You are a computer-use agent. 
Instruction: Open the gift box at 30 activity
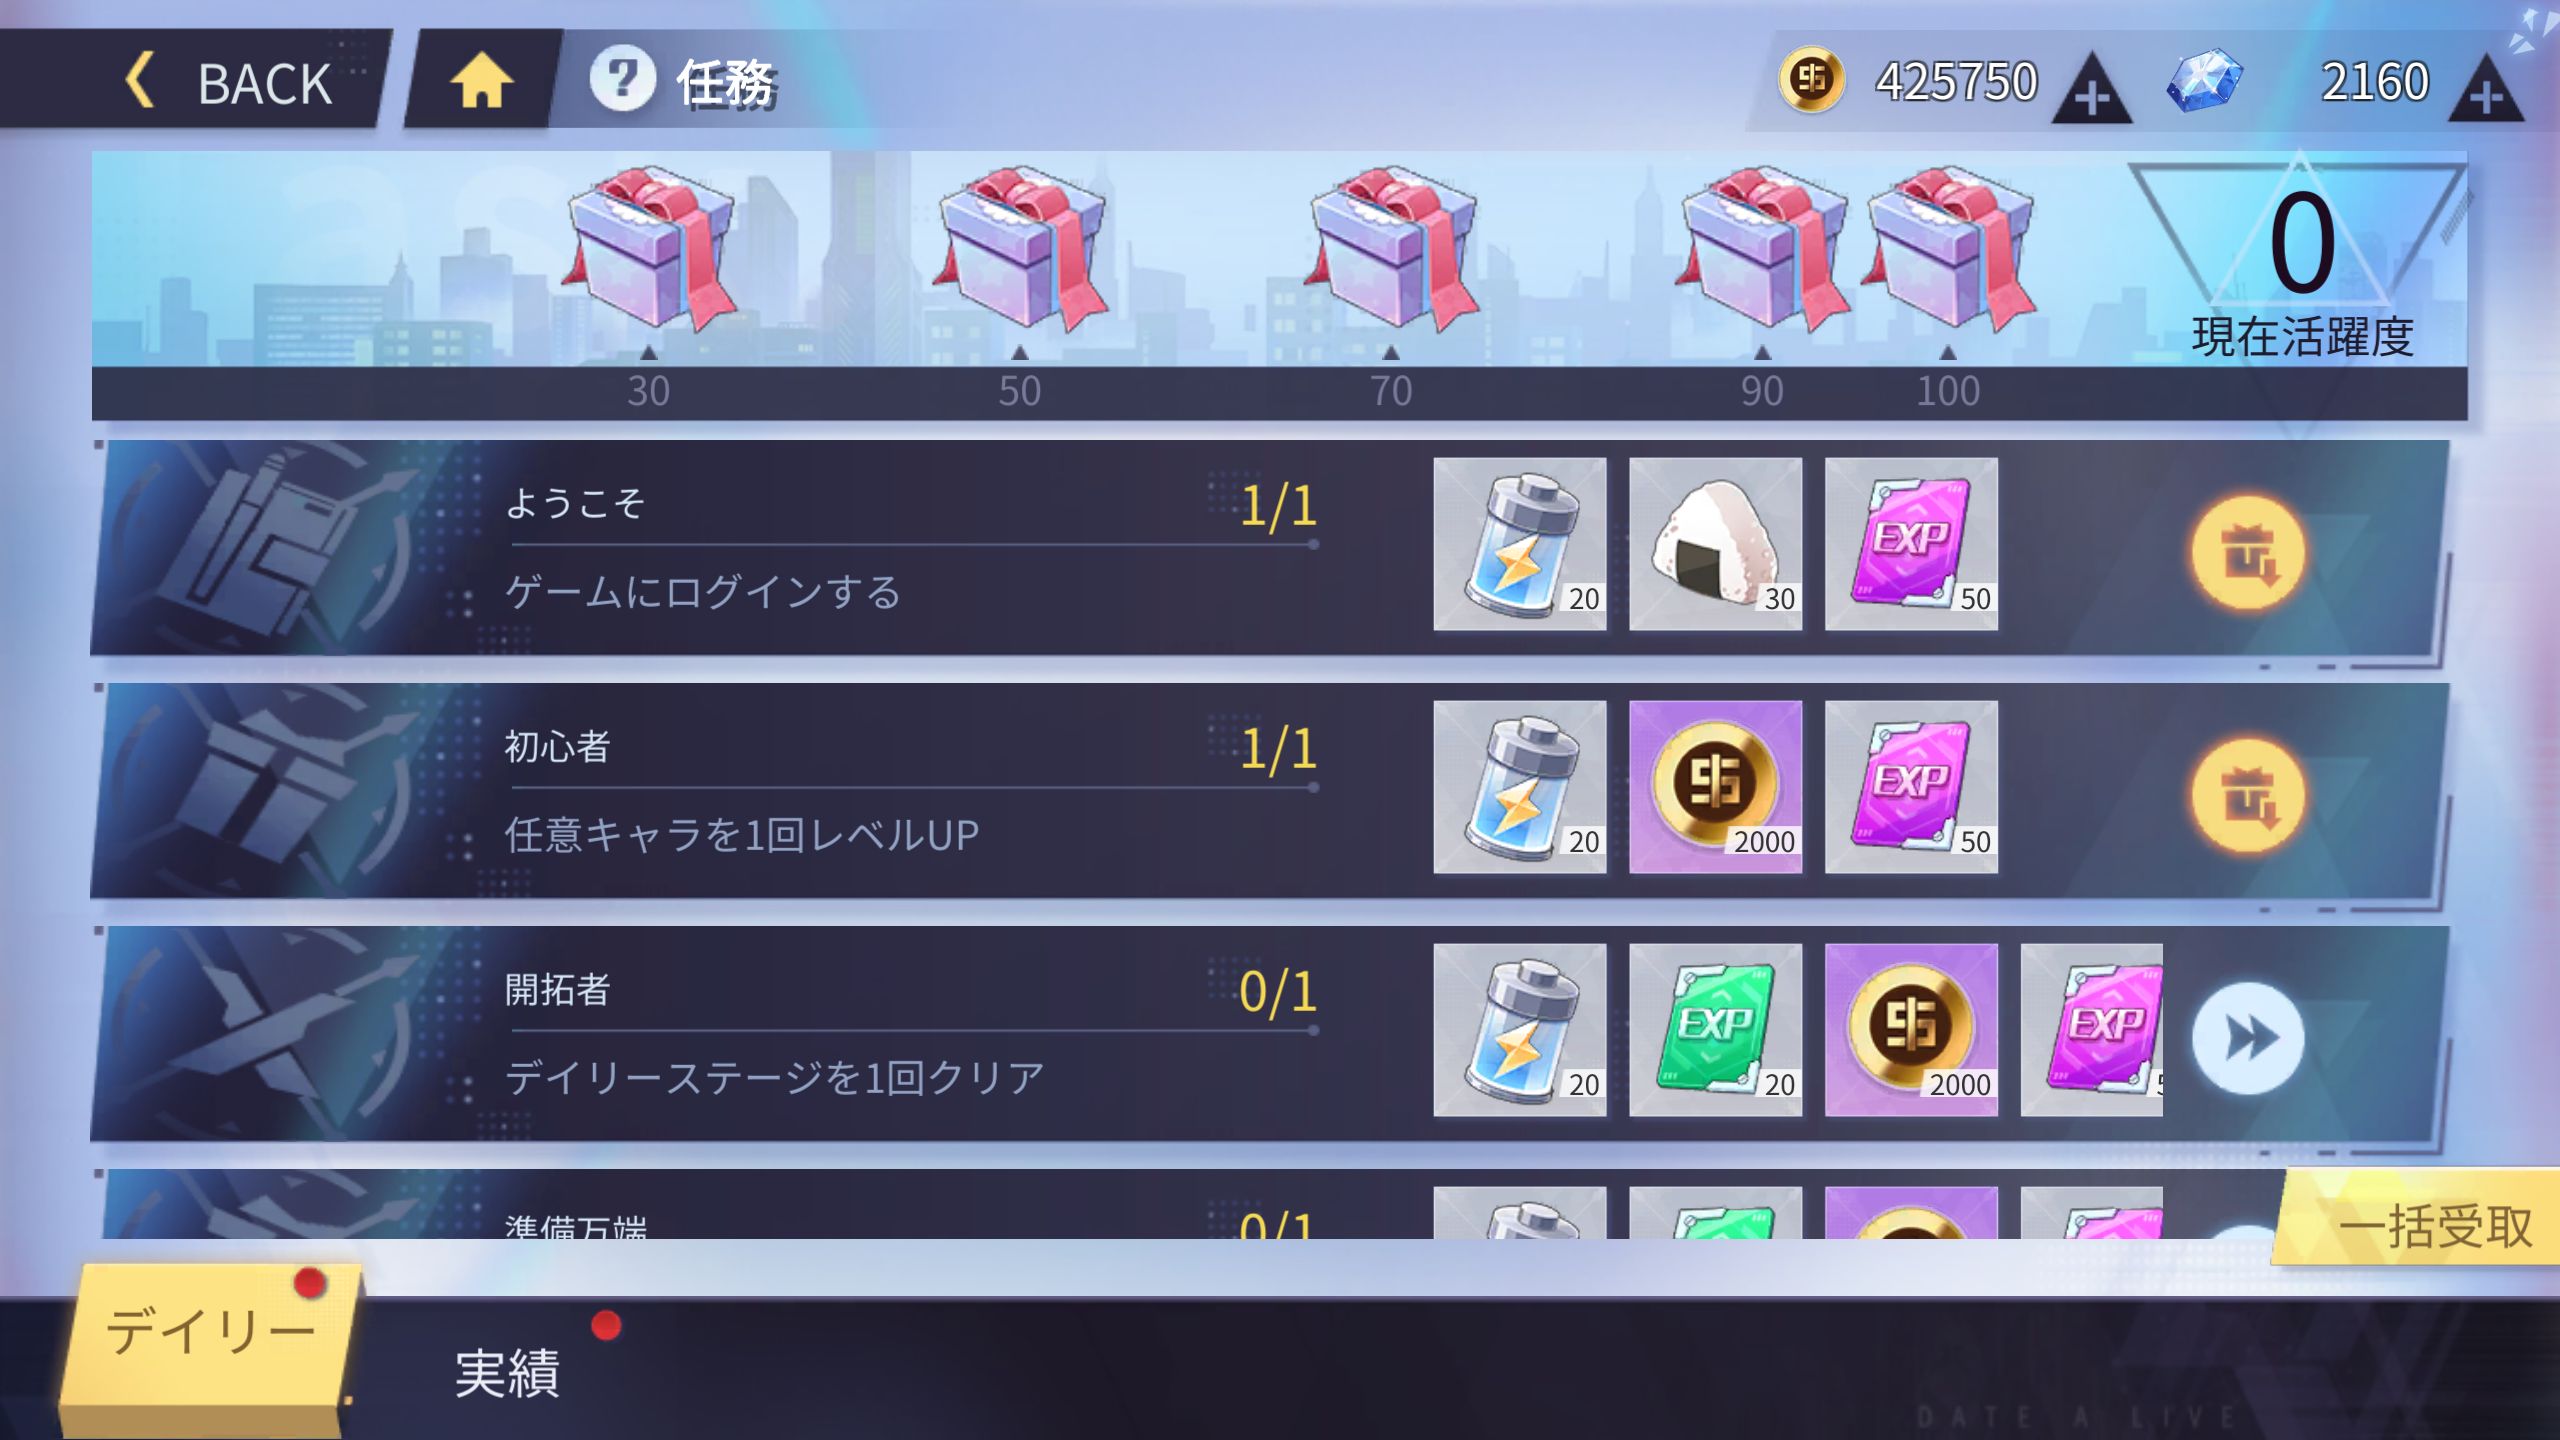650,248
